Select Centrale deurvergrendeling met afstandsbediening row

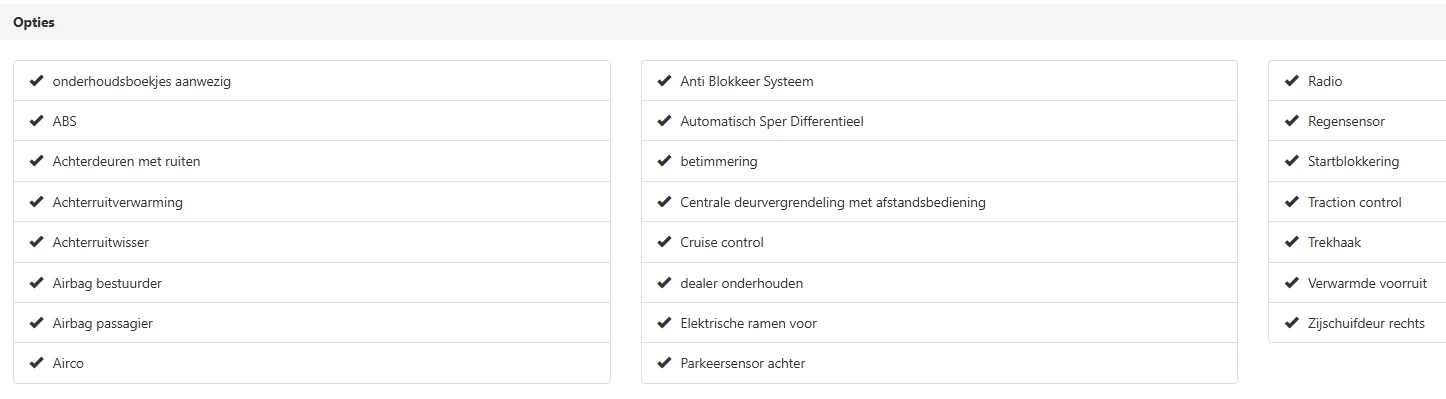pyautogui.click(x=939, y=202)
